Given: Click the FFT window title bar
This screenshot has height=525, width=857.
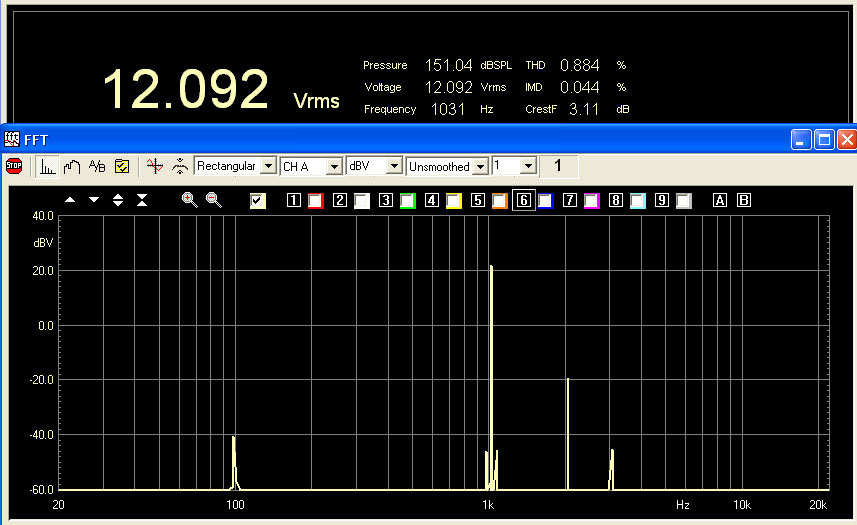Looking at the screenshot, I should point(400,139).
